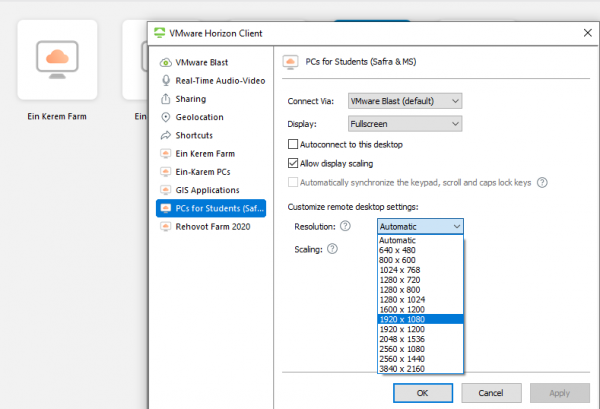Click the Real-Time Audio-Video microphone icon
This screenshot has width=600, height=409.
click(x=166, y=80)
